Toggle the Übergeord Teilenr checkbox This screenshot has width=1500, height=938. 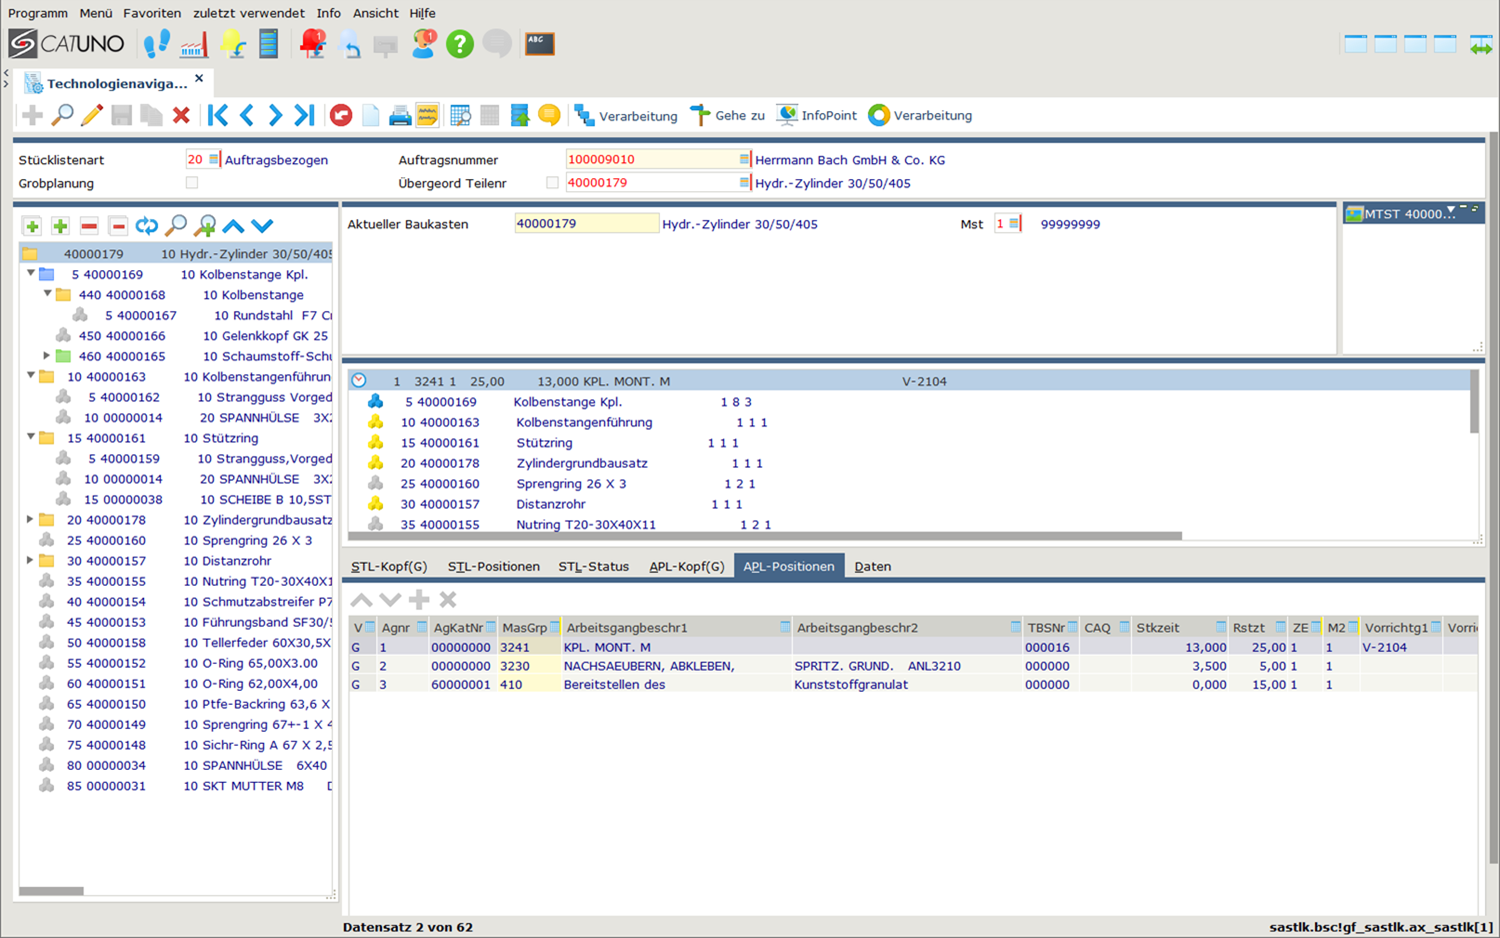552,183
